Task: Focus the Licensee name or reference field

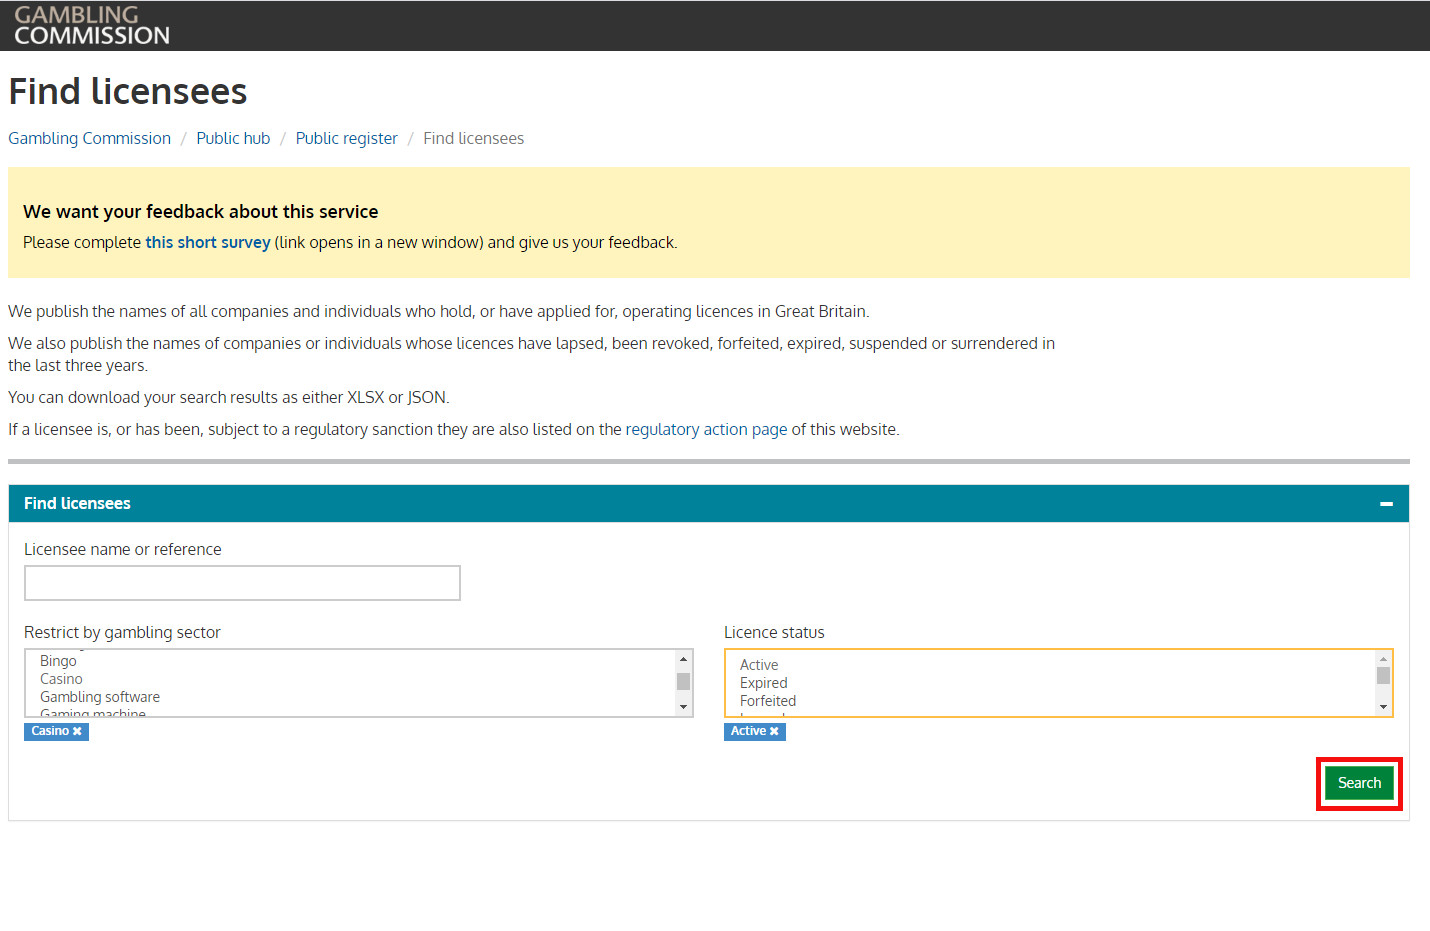Action: click(x=242, y=583)
